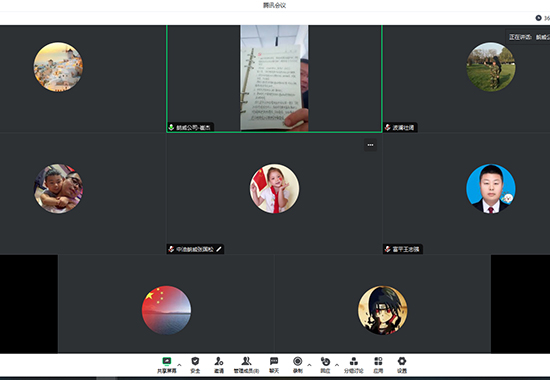Open the 聊天 chat panel
This screenshot has width=550, height=380.
click(274, 365)
